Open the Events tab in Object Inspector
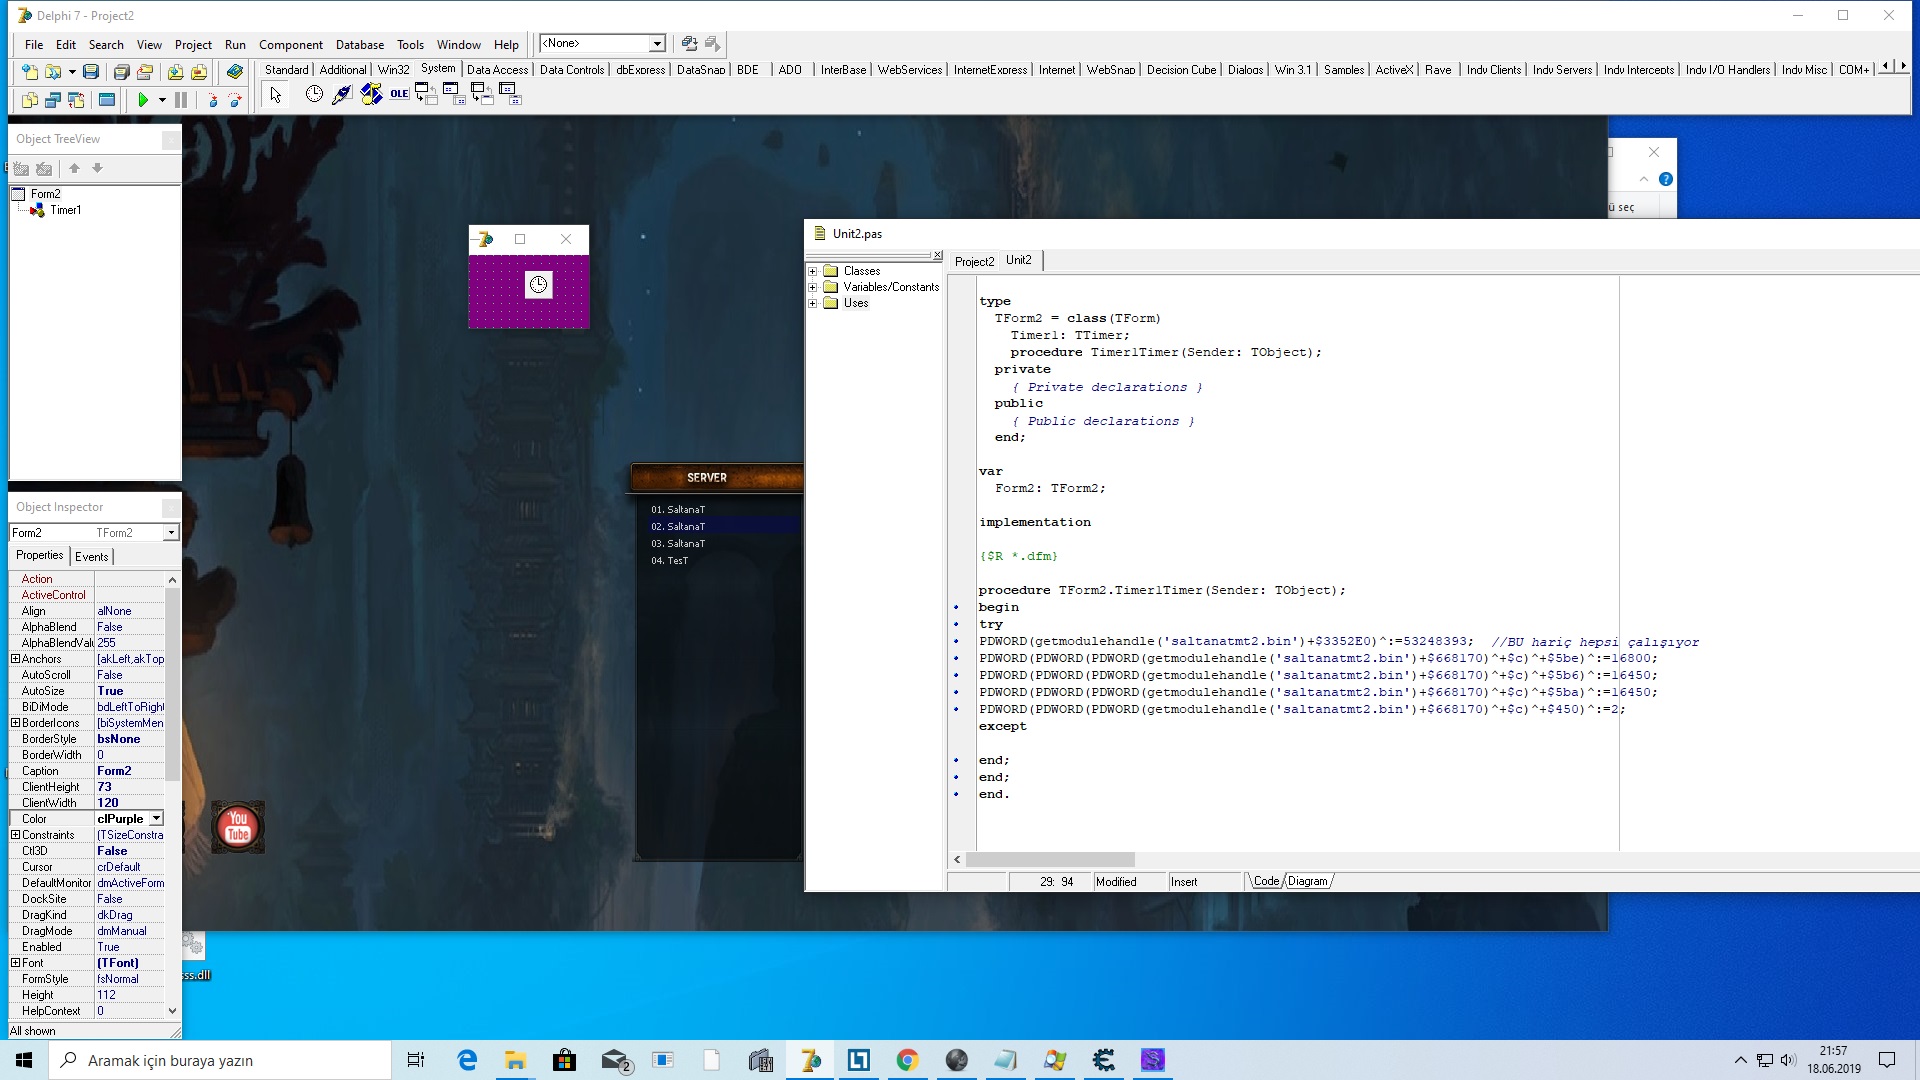 [x=91, y=557]
